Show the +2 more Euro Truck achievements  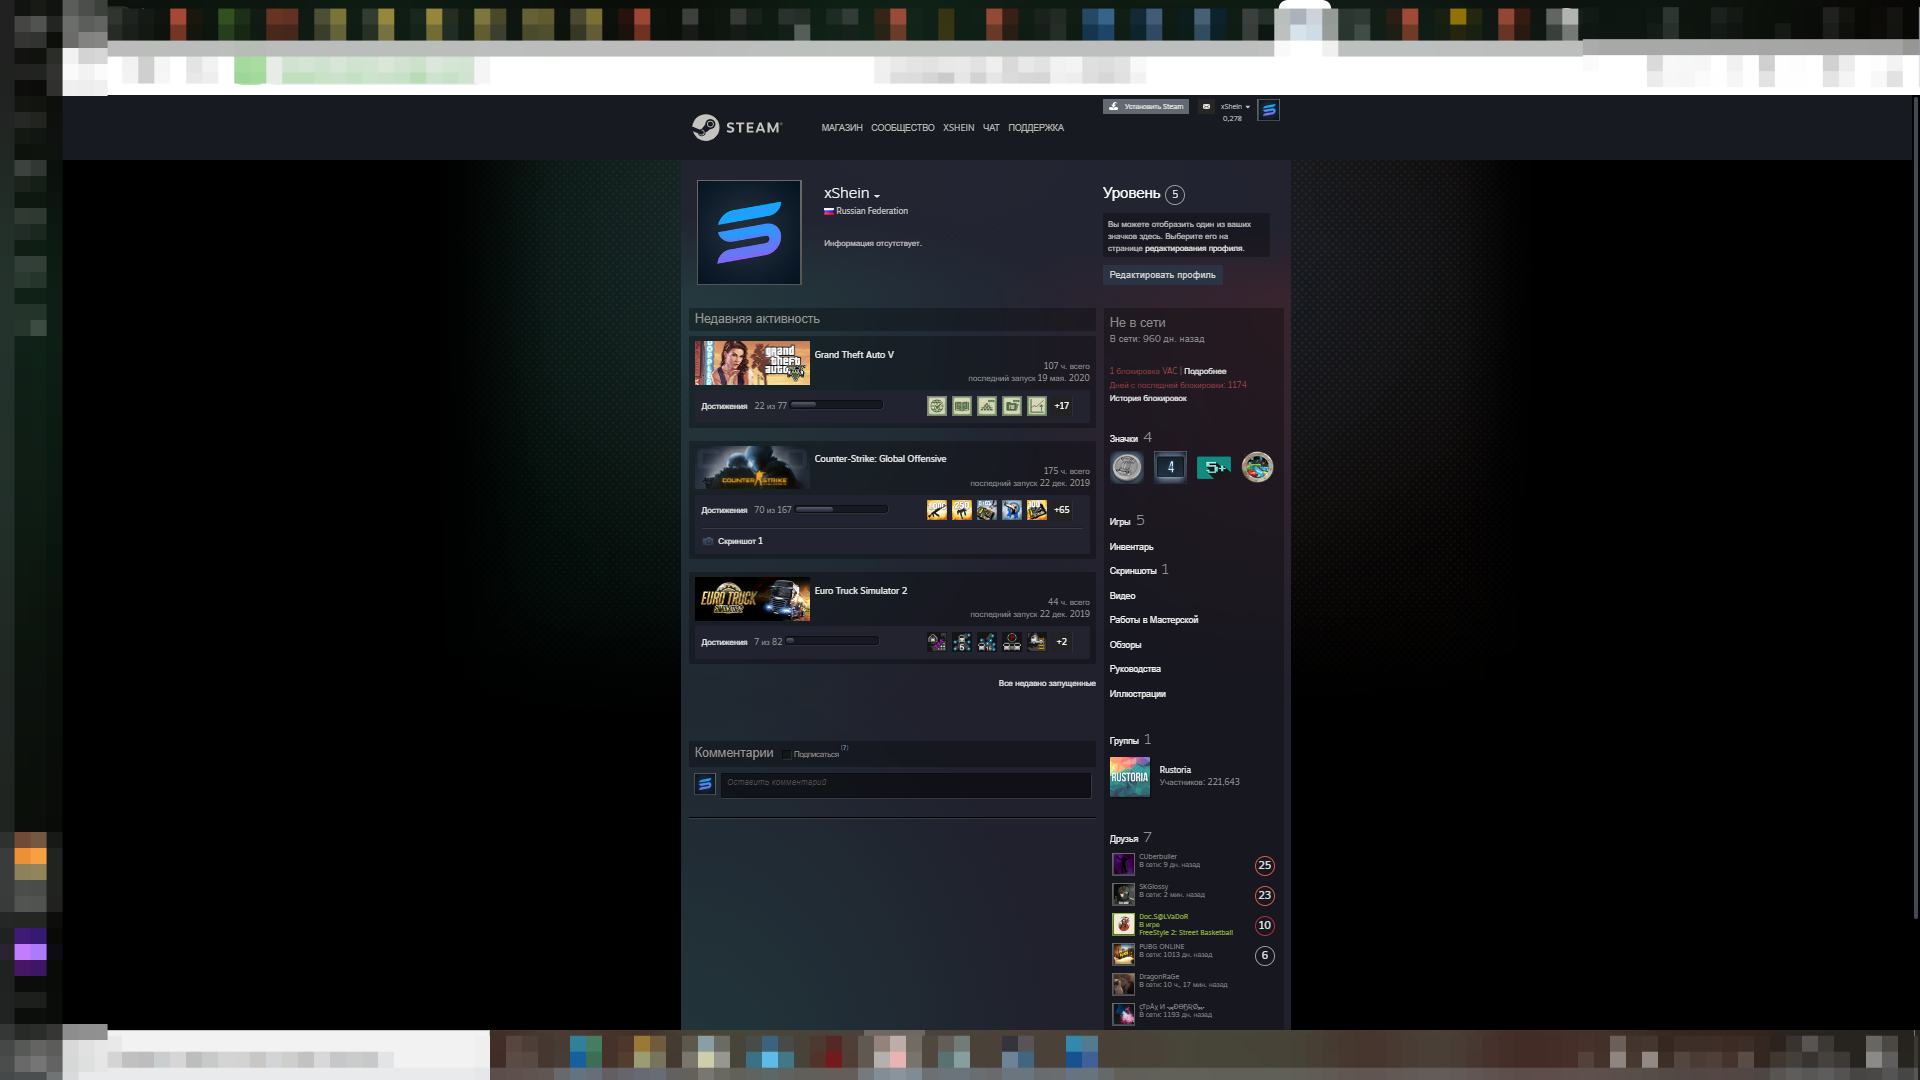click(x=1062, y=642)
